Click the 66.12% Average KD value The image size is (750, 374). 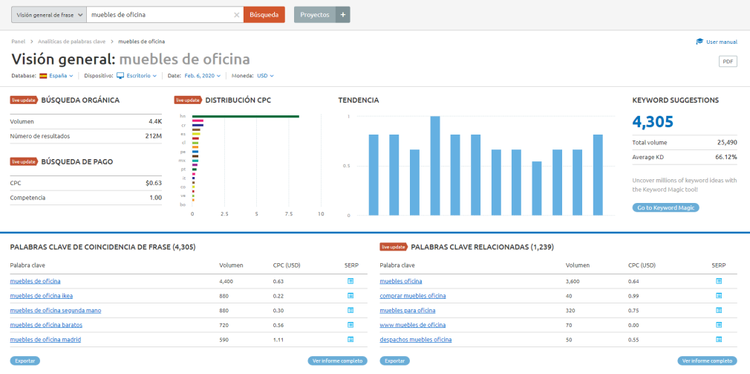pyautogui.click(x=727, y=157)
